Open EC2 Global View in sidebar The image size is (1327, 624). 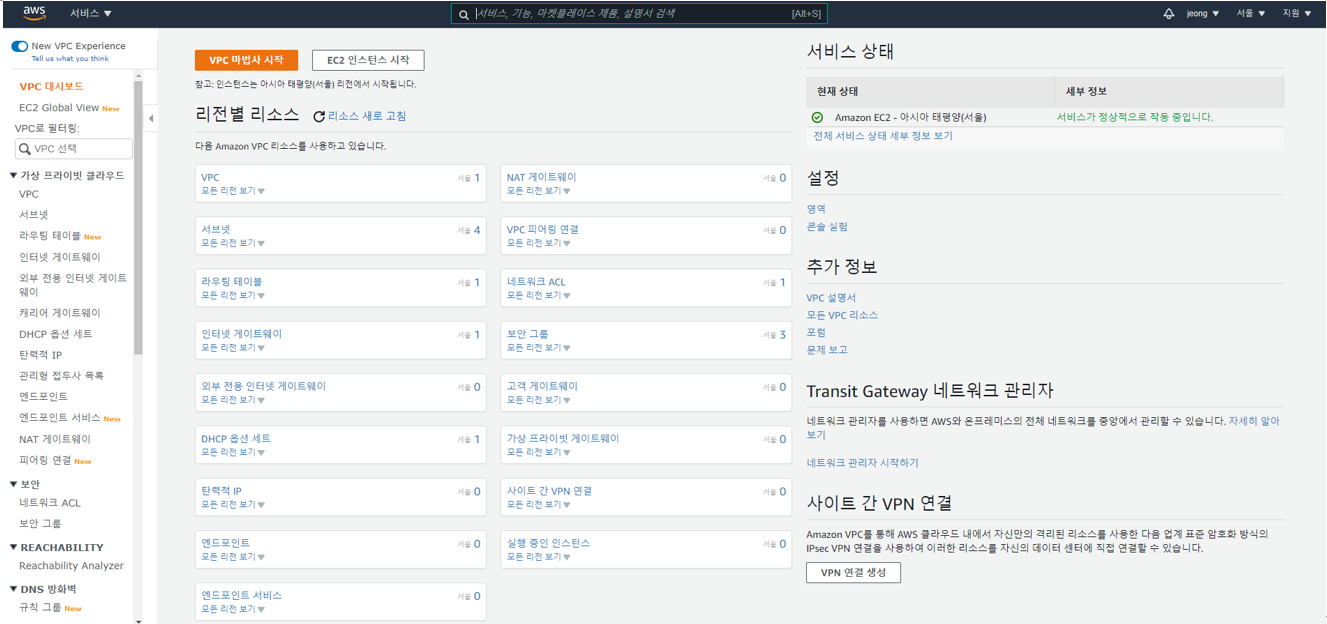[59, 108]
